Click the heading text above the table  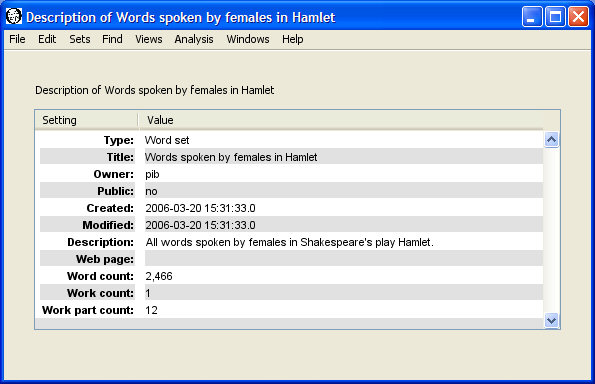(154, 90)
